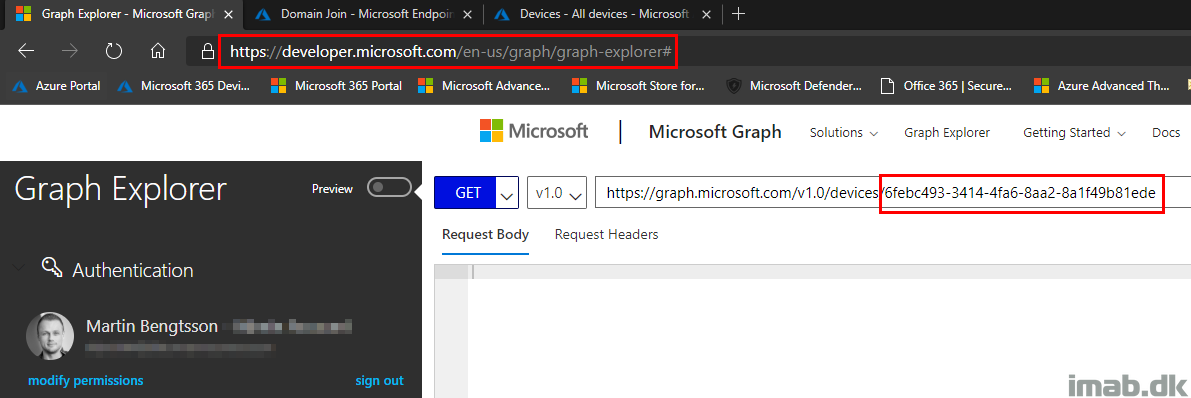
Task: Open Azure Advanced Th... bookmark
Action: coord(1101,86)
